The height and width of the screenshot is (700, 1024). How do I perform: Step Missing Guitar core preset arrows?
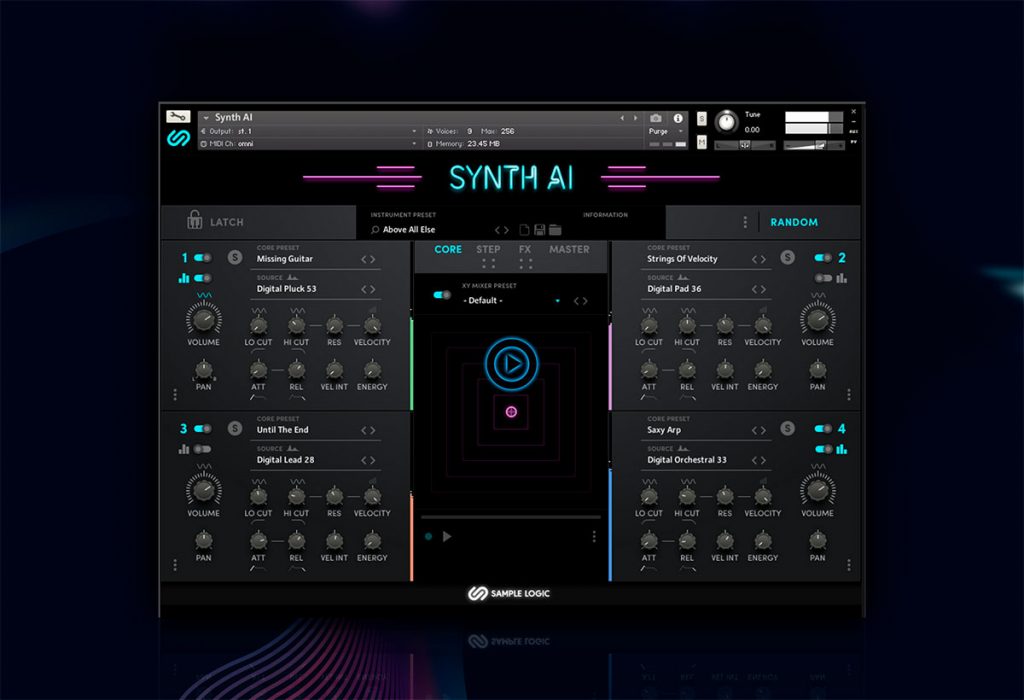(368, 259)
